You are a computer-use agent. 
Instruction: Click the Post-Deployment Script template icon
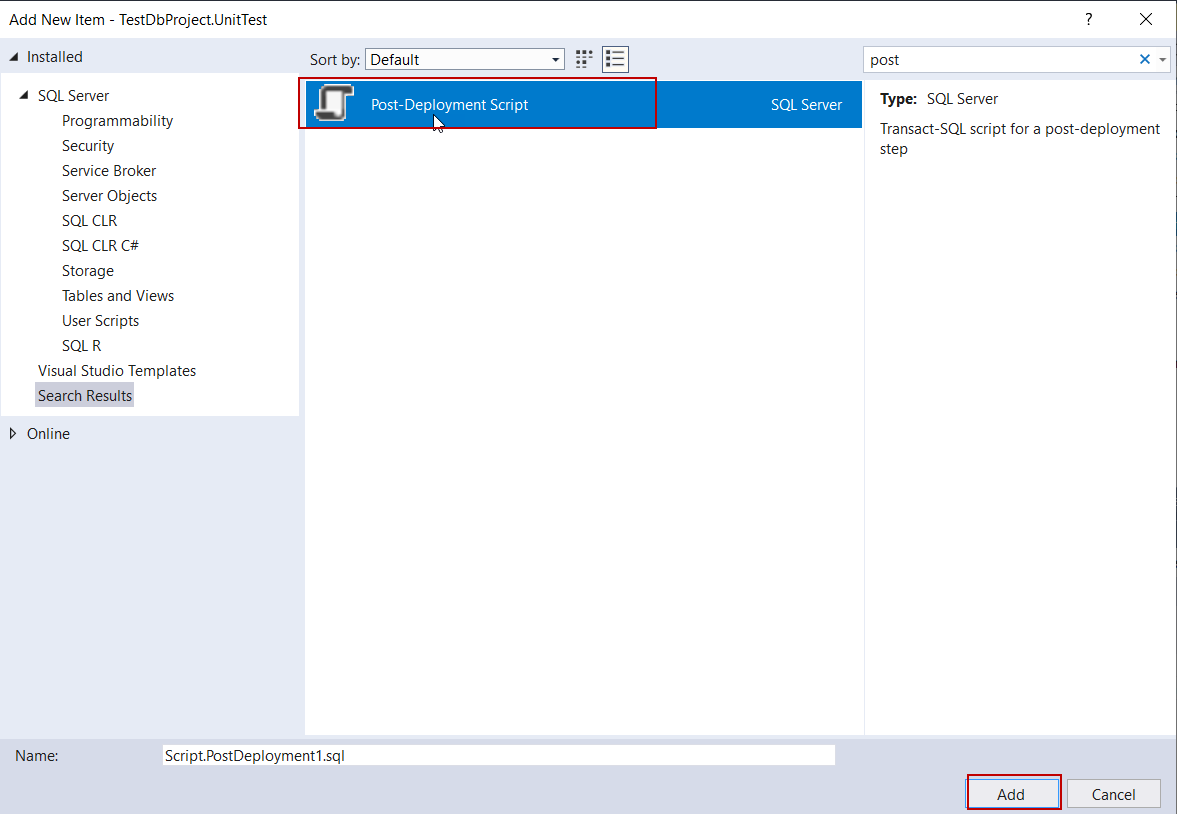click(334, 104)
